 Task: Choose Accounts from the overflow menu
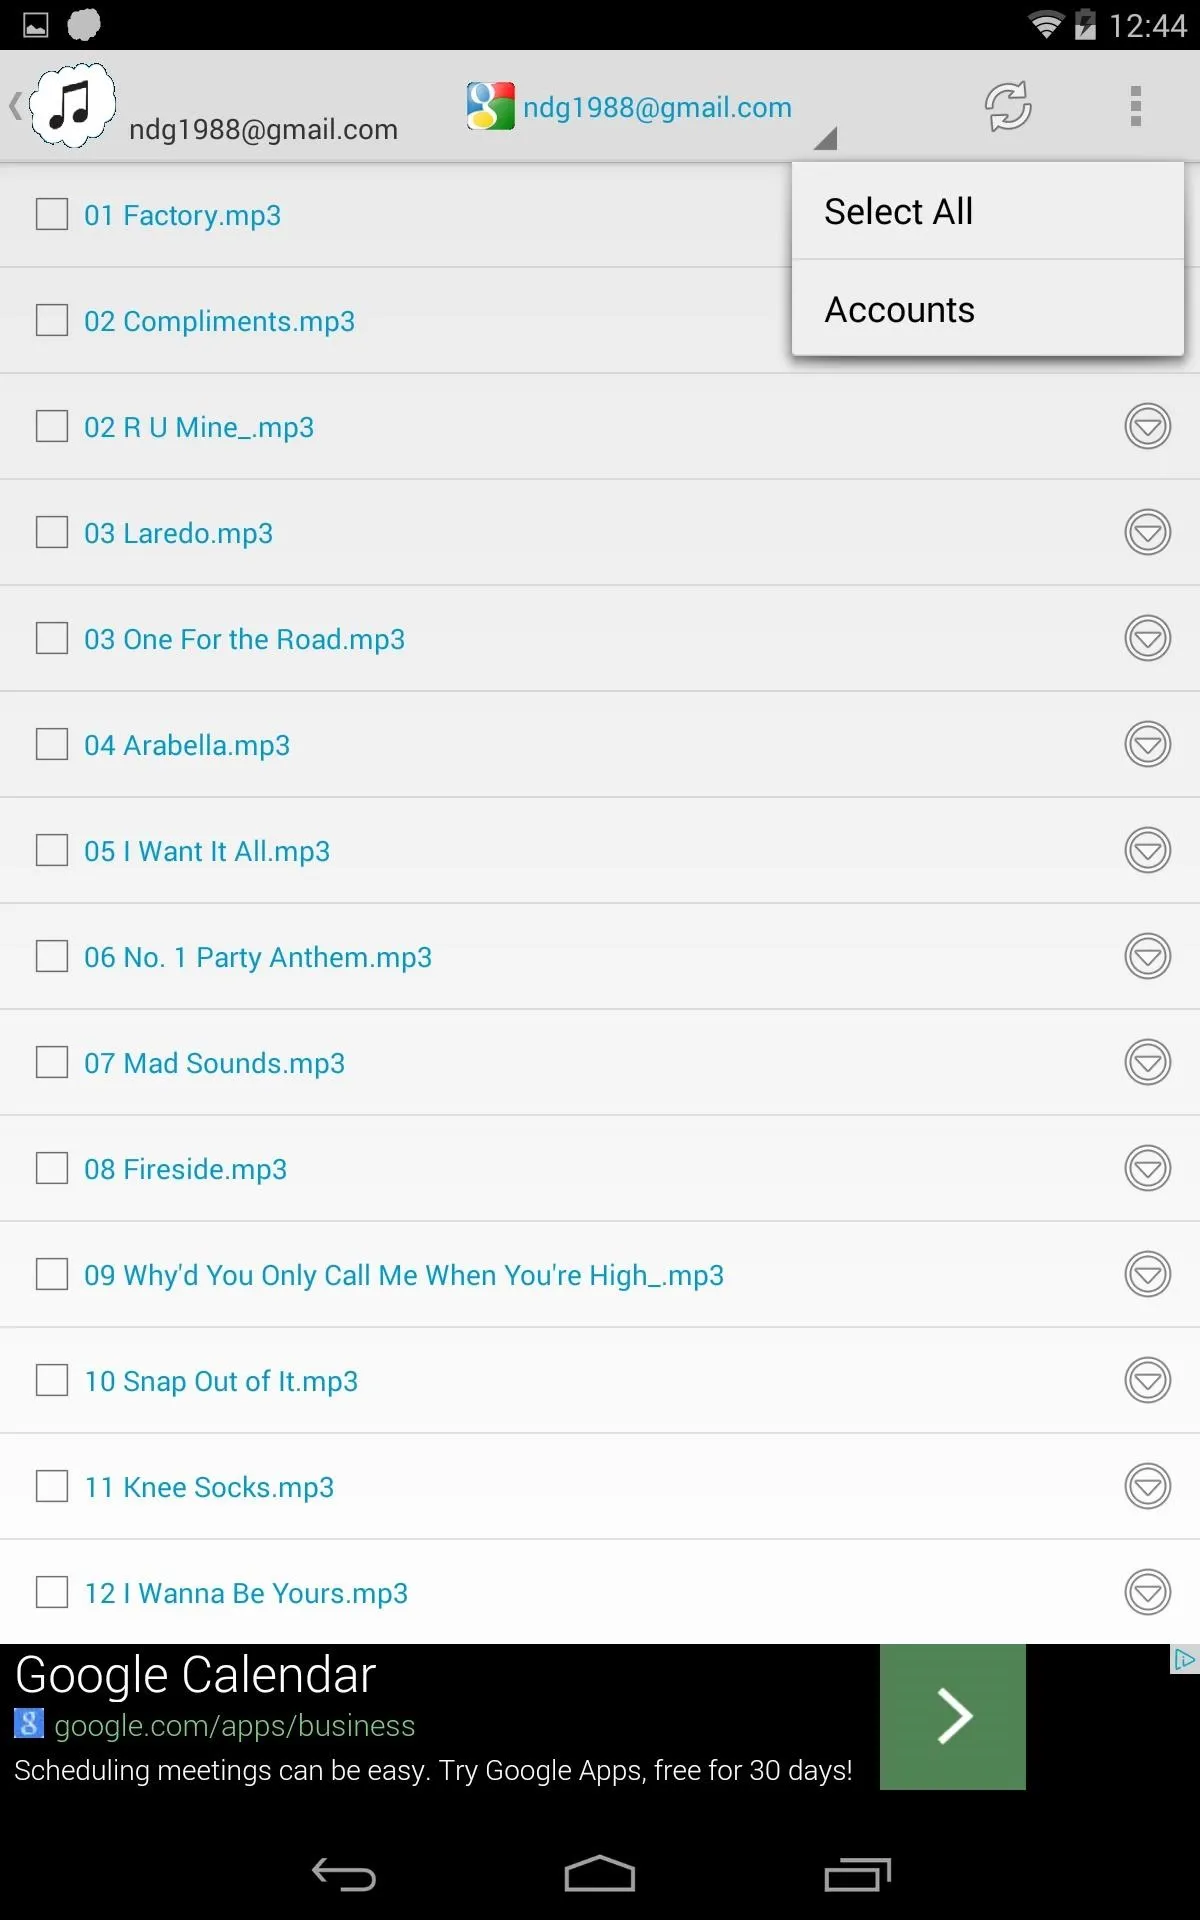988,309
